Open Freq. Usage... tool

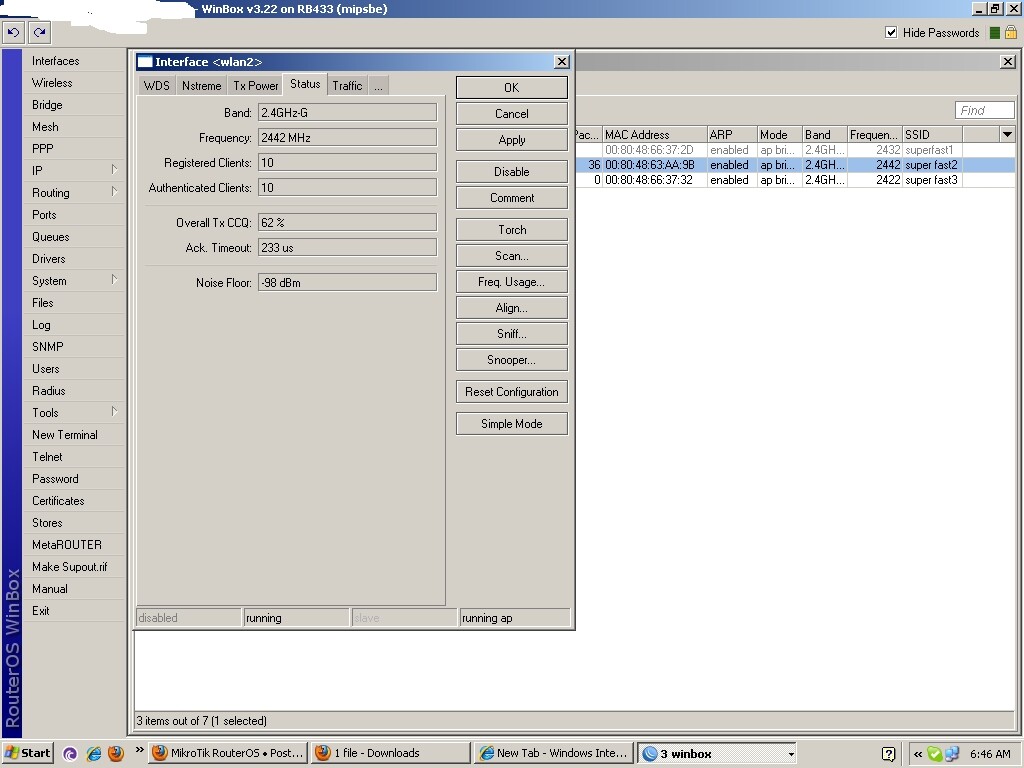point(511,282)
